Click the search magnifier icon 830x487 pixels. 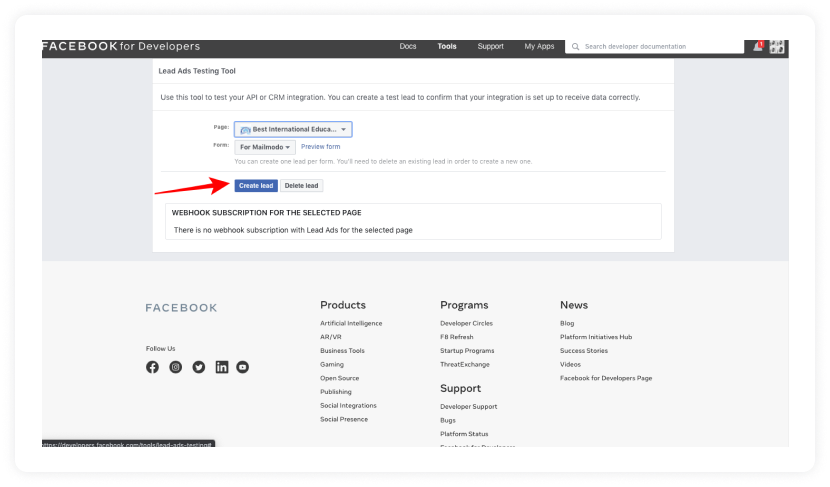point(575,47)
